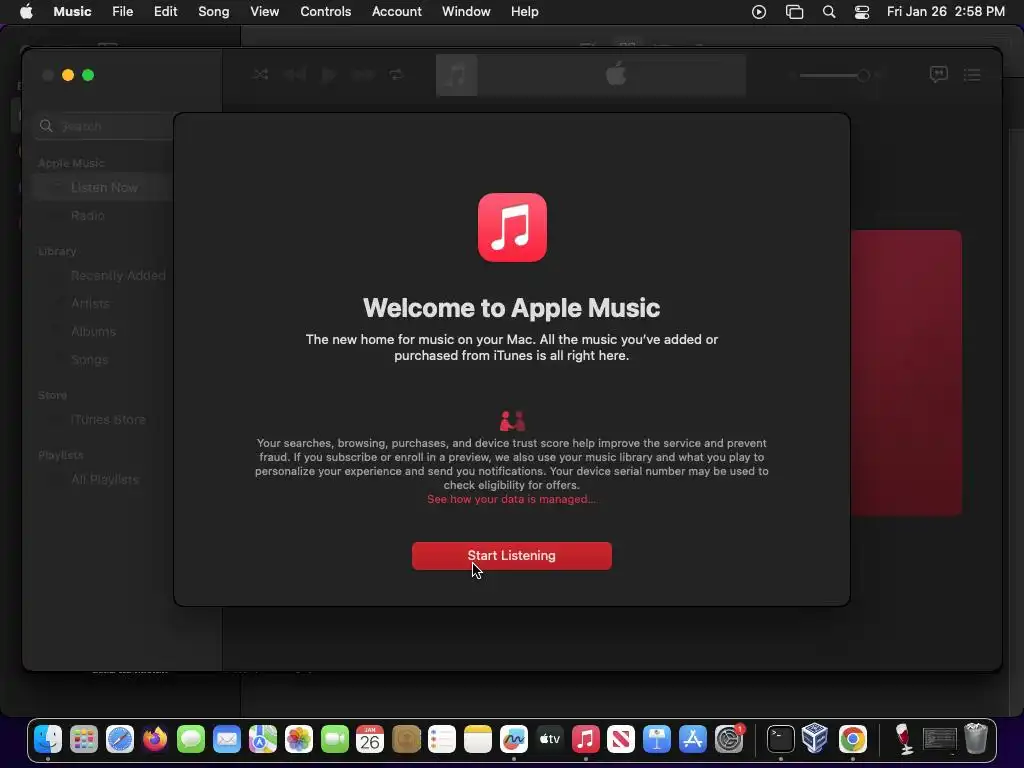This screenshot has width=1024, height=768.
Task: Adjust the volume slider in Music toolbar
Action: tap(834, 75)
